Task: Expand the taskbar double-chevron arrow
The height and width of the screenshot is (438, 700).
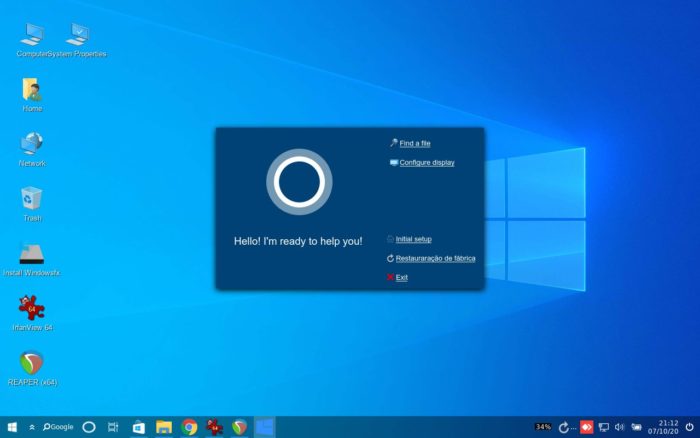Action: click(32, 427)
